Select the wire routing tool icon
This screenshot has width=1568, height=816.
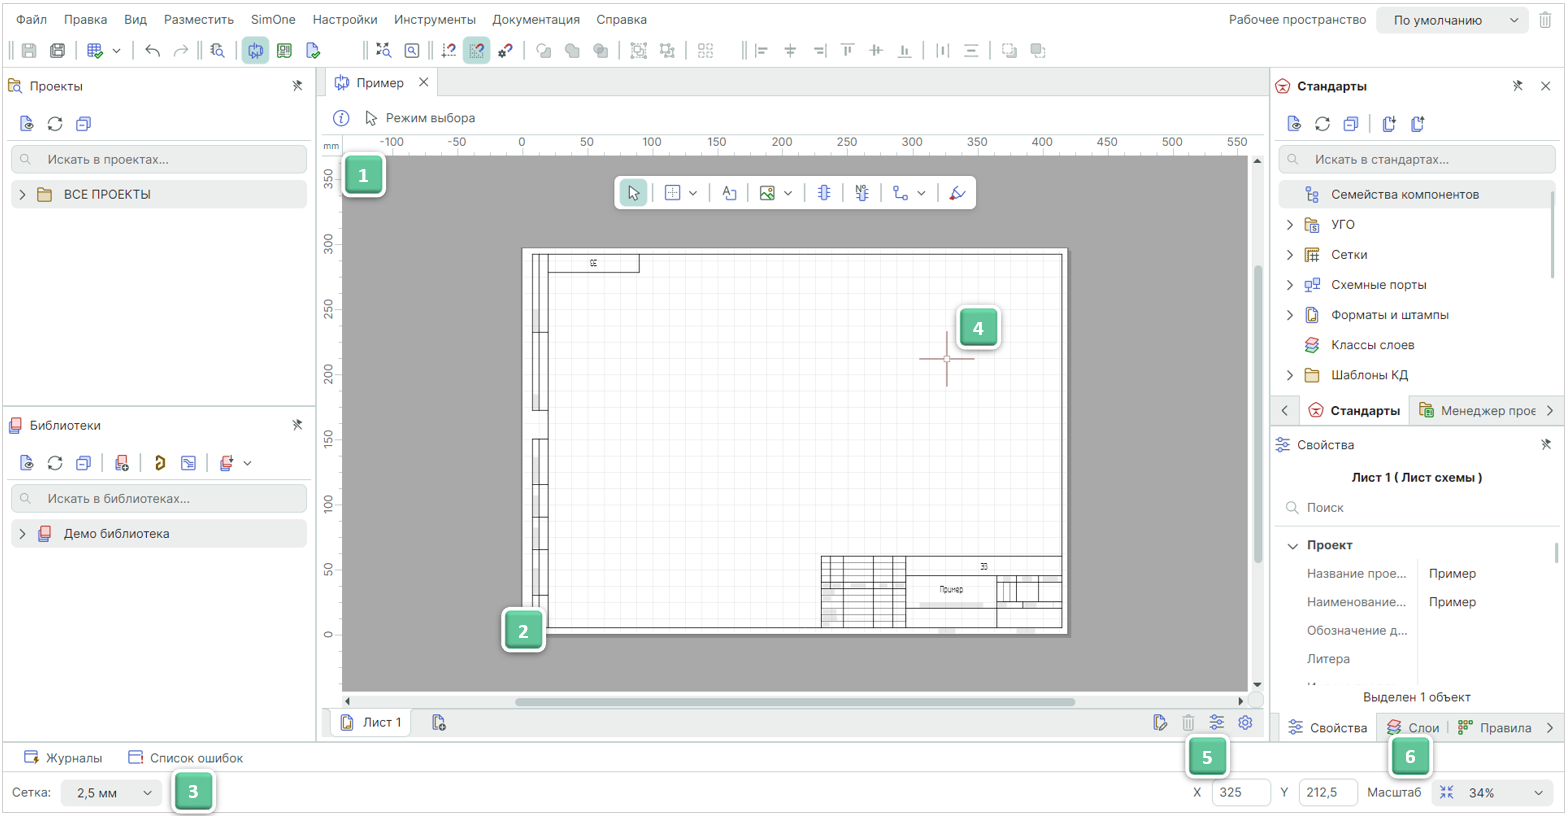(901, 193)
